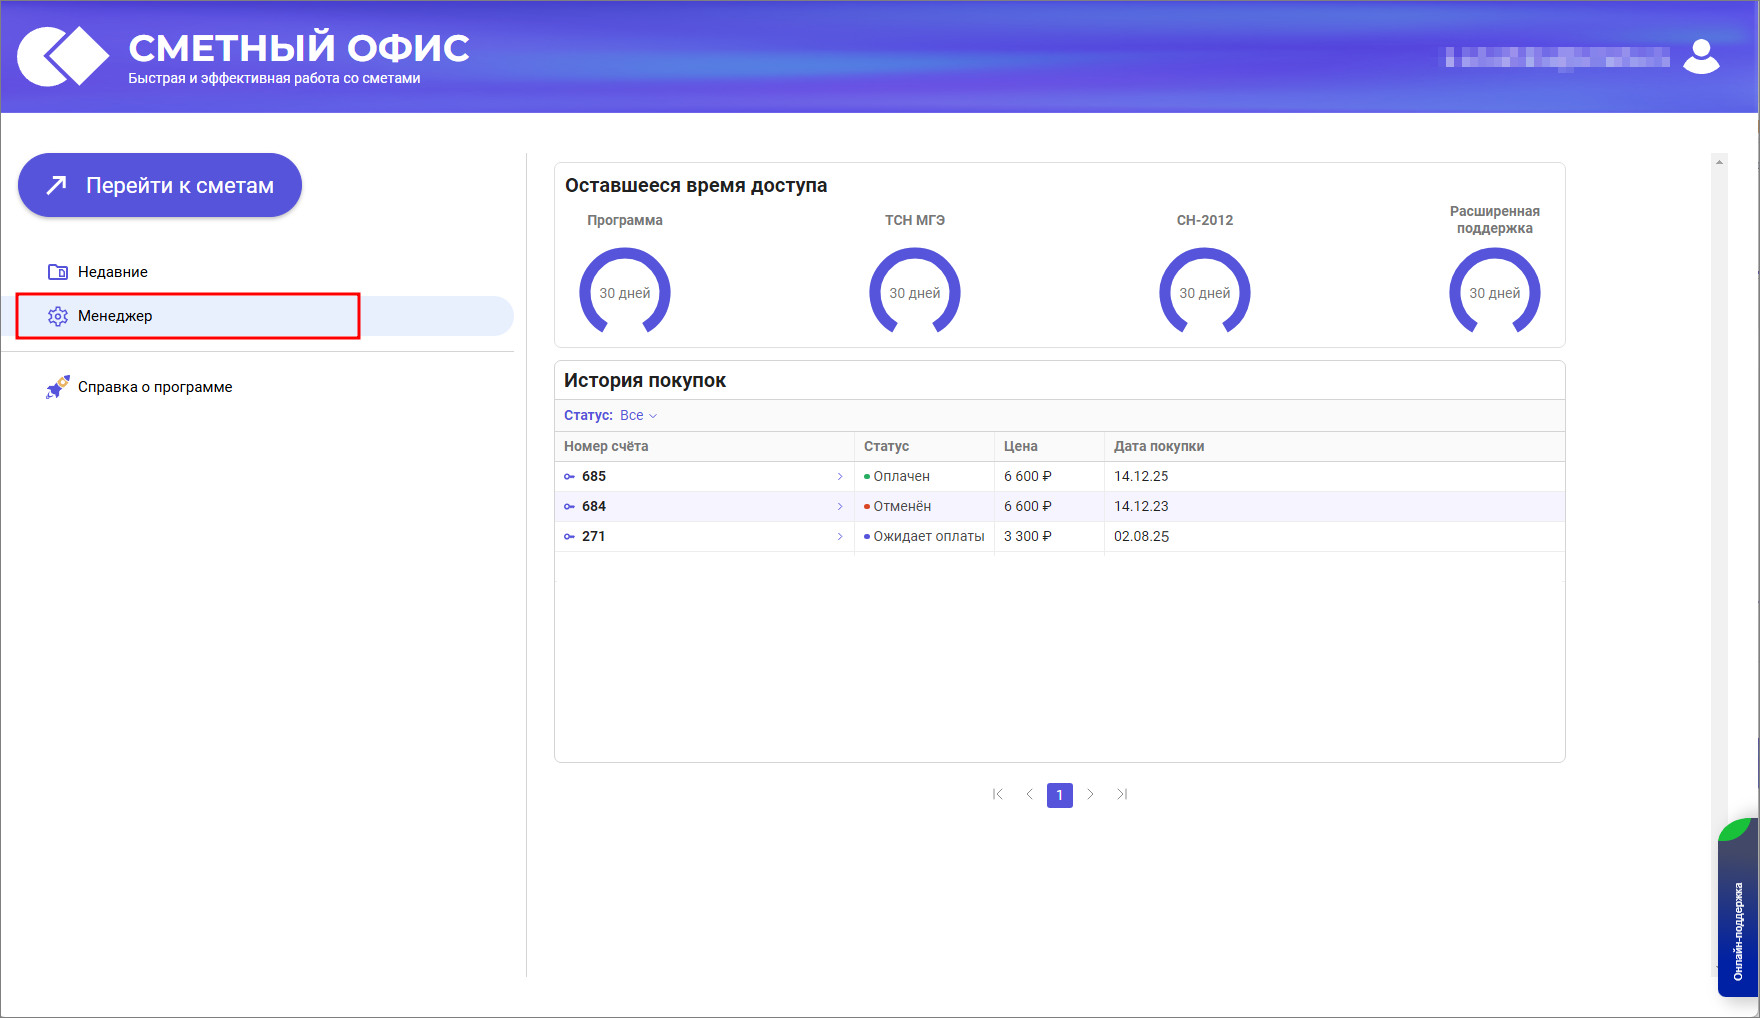Expand invoice 271 row chevron

(840, 537)
